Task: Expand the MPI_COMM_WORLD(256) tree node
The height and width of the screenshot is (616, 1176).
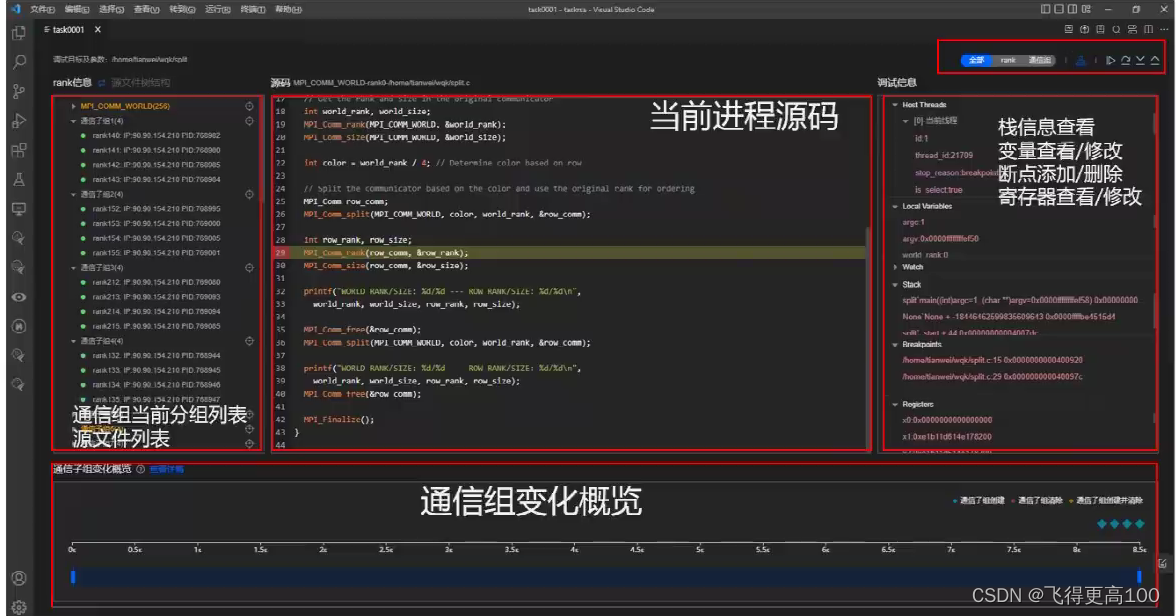Action: (74, 107)
